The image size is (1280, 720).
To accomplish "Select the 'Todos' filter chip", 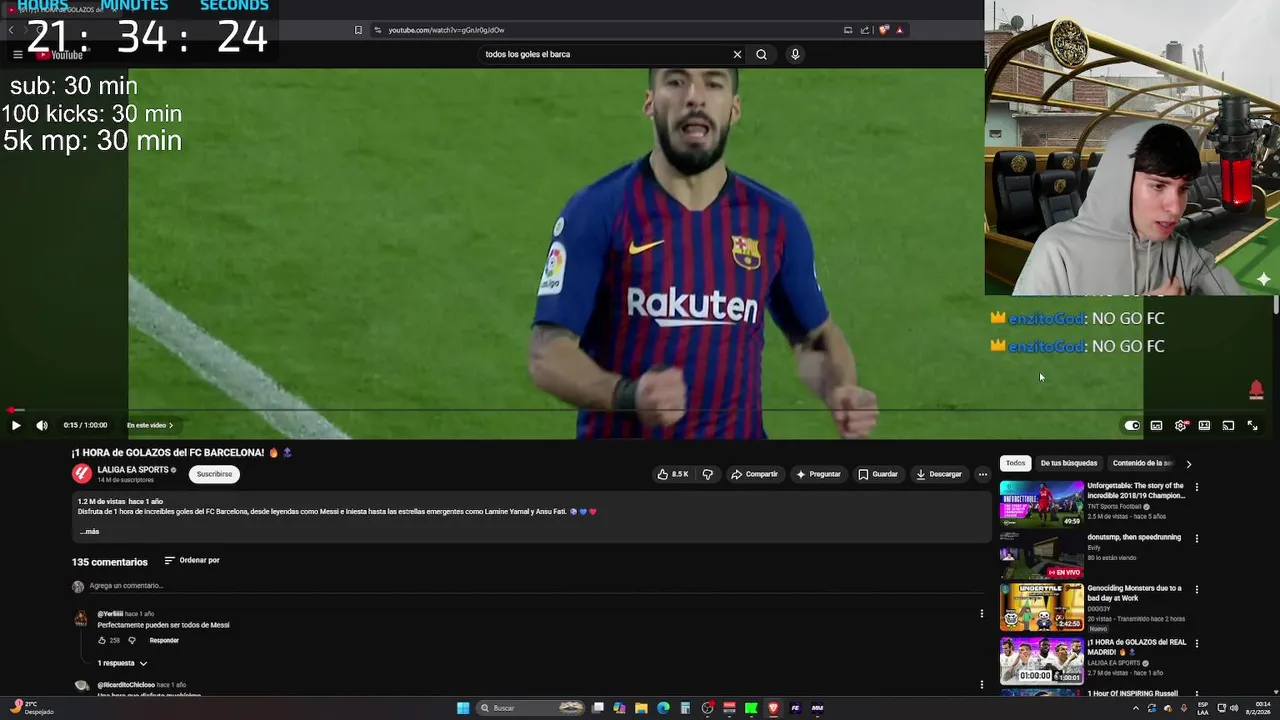I will coord(1015,463).
